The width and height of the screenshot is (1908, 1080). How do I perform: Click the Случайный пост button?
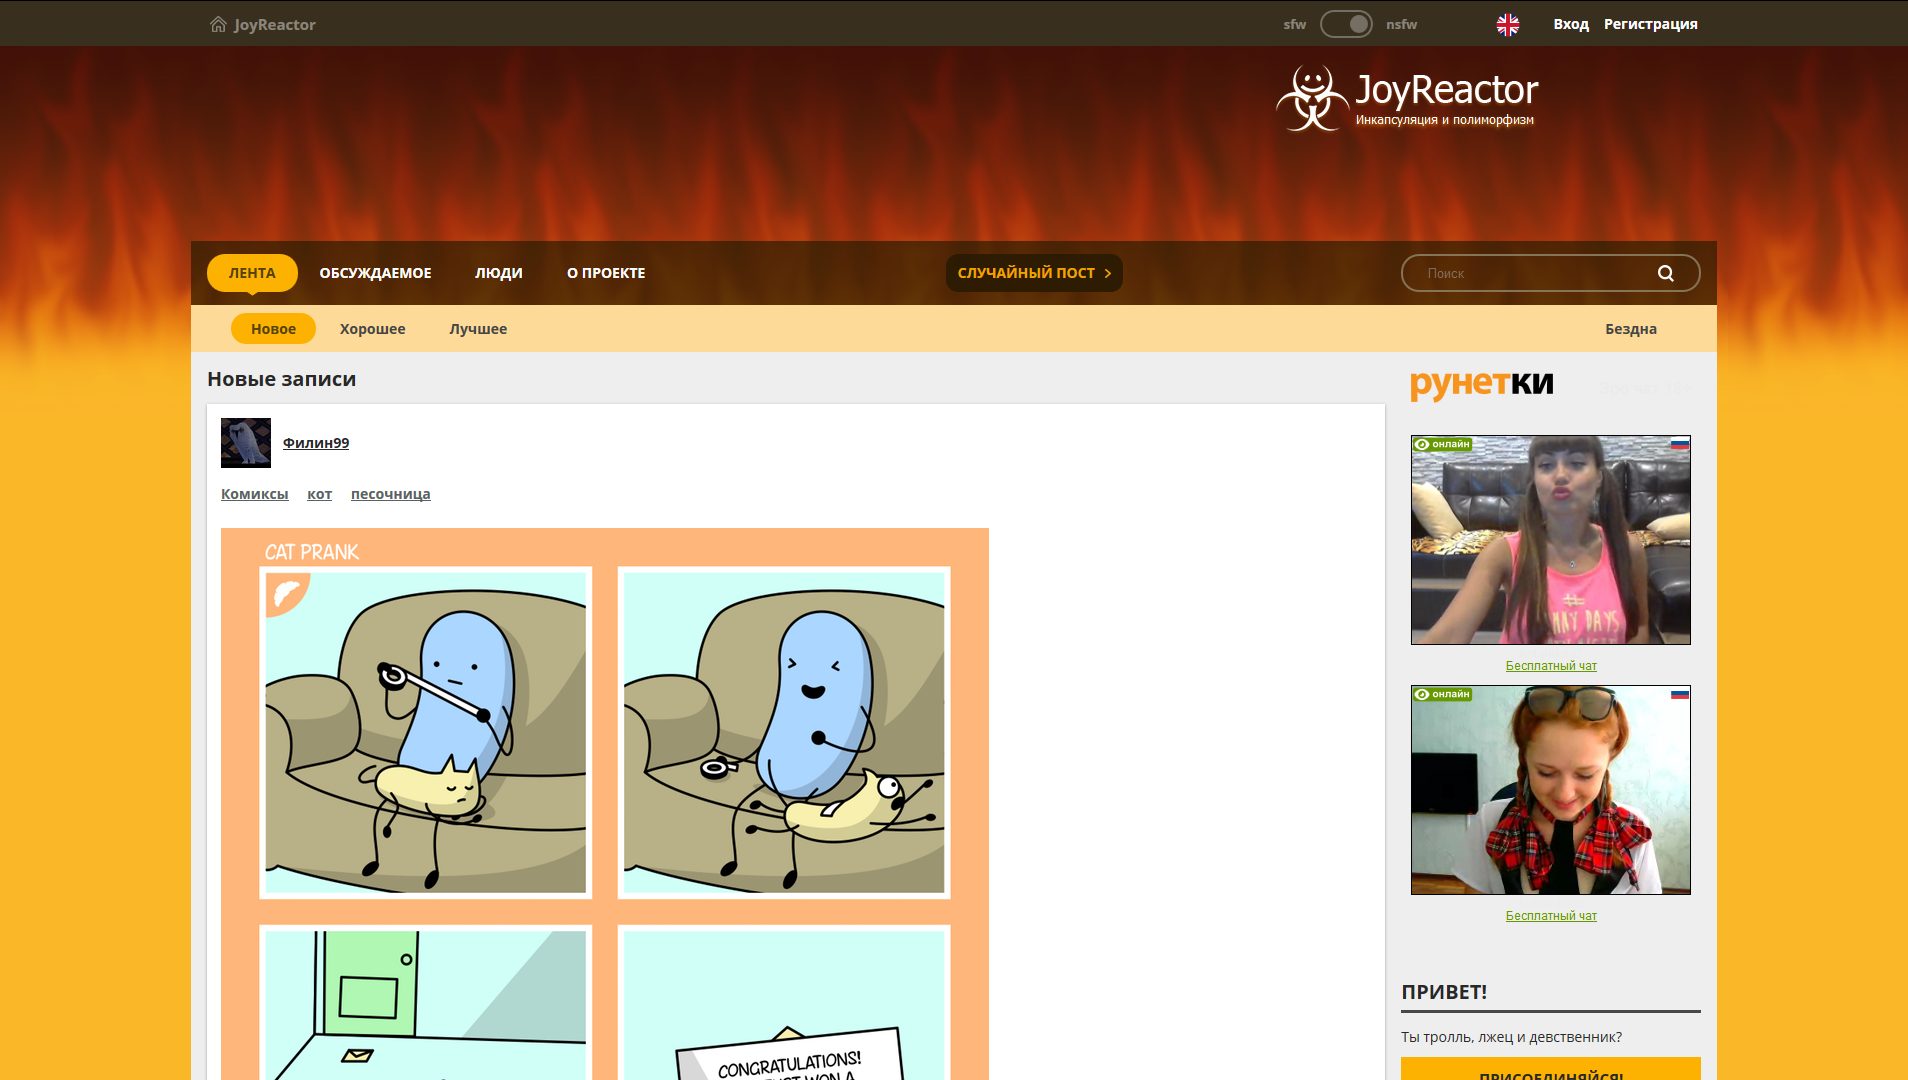(x=1034, y=273)
